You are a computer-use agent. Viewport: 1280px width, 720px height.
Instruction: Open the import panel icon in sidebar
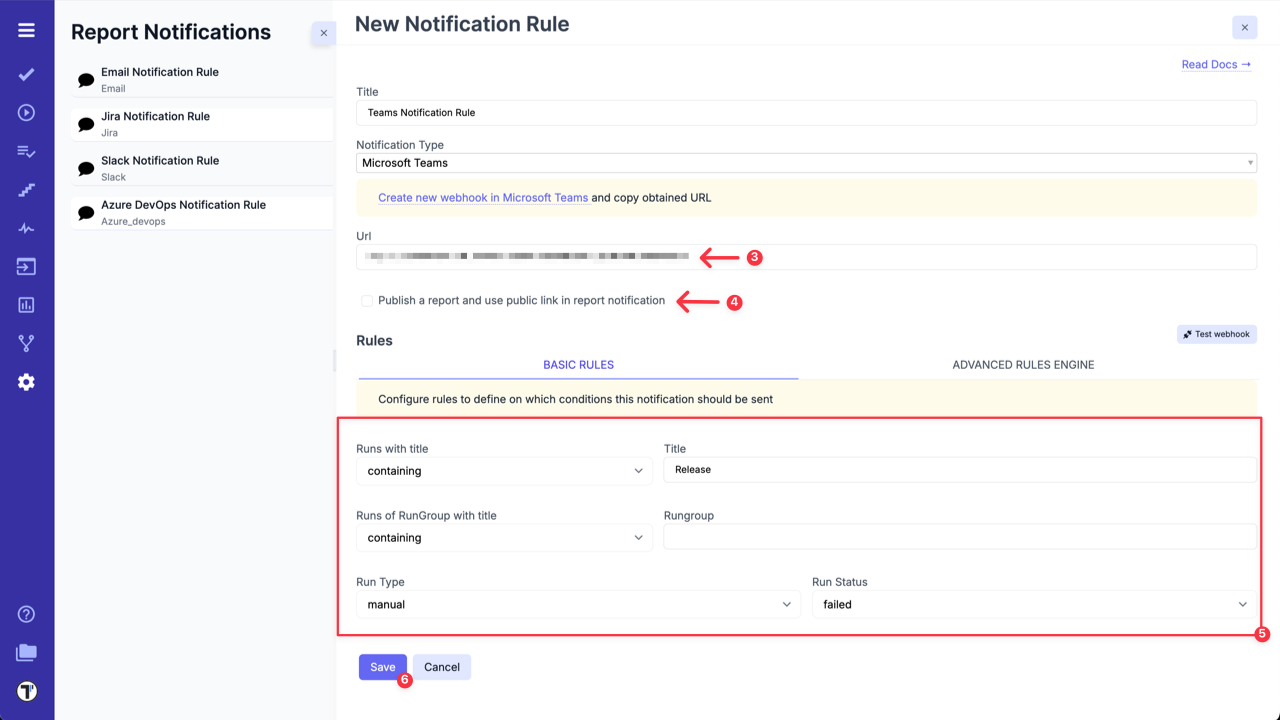26,266
